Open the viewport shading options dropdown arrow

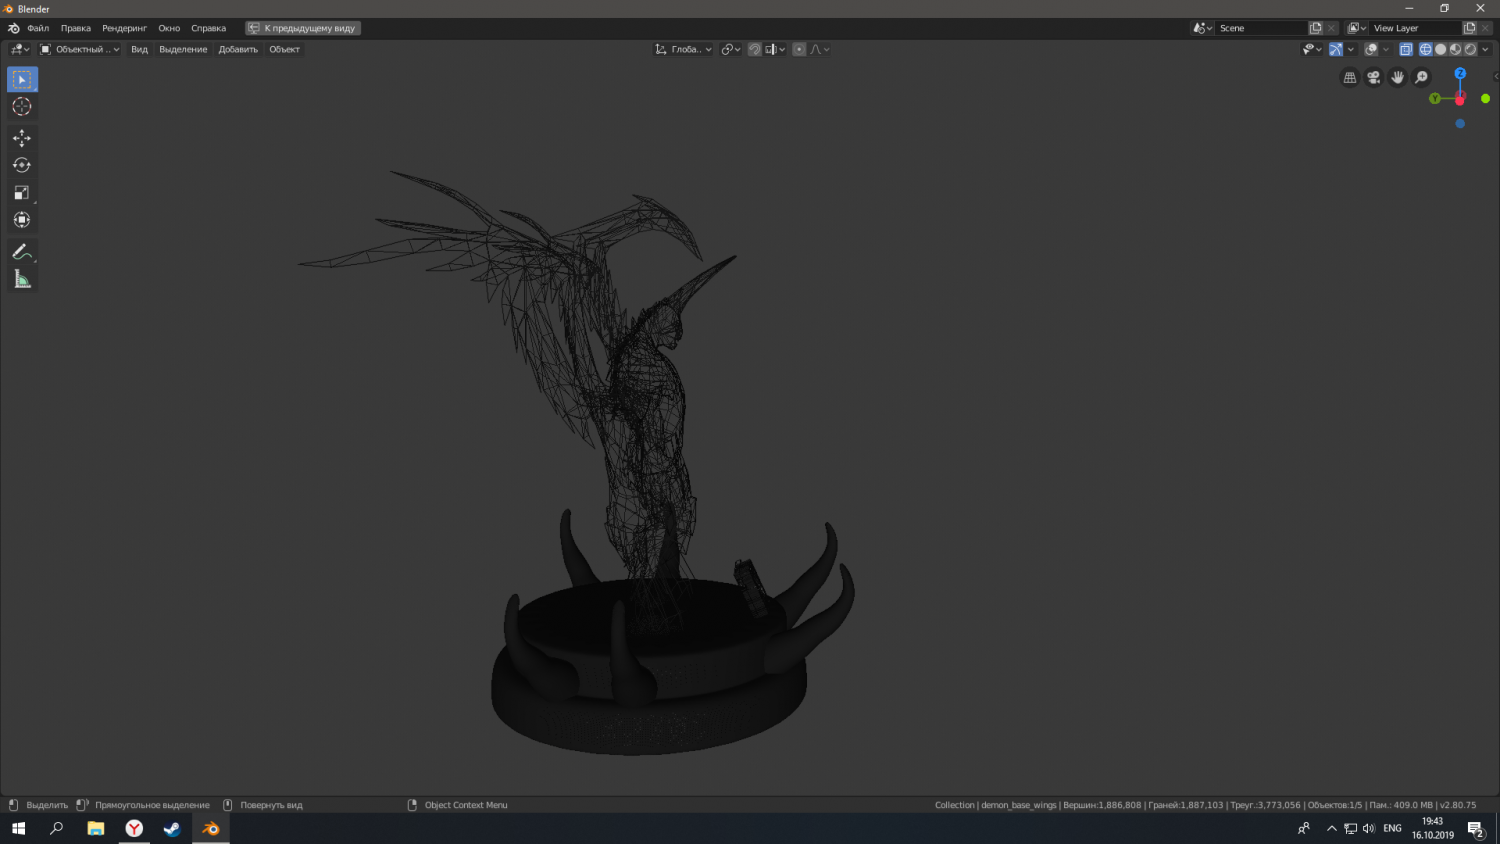(1485, 49)
